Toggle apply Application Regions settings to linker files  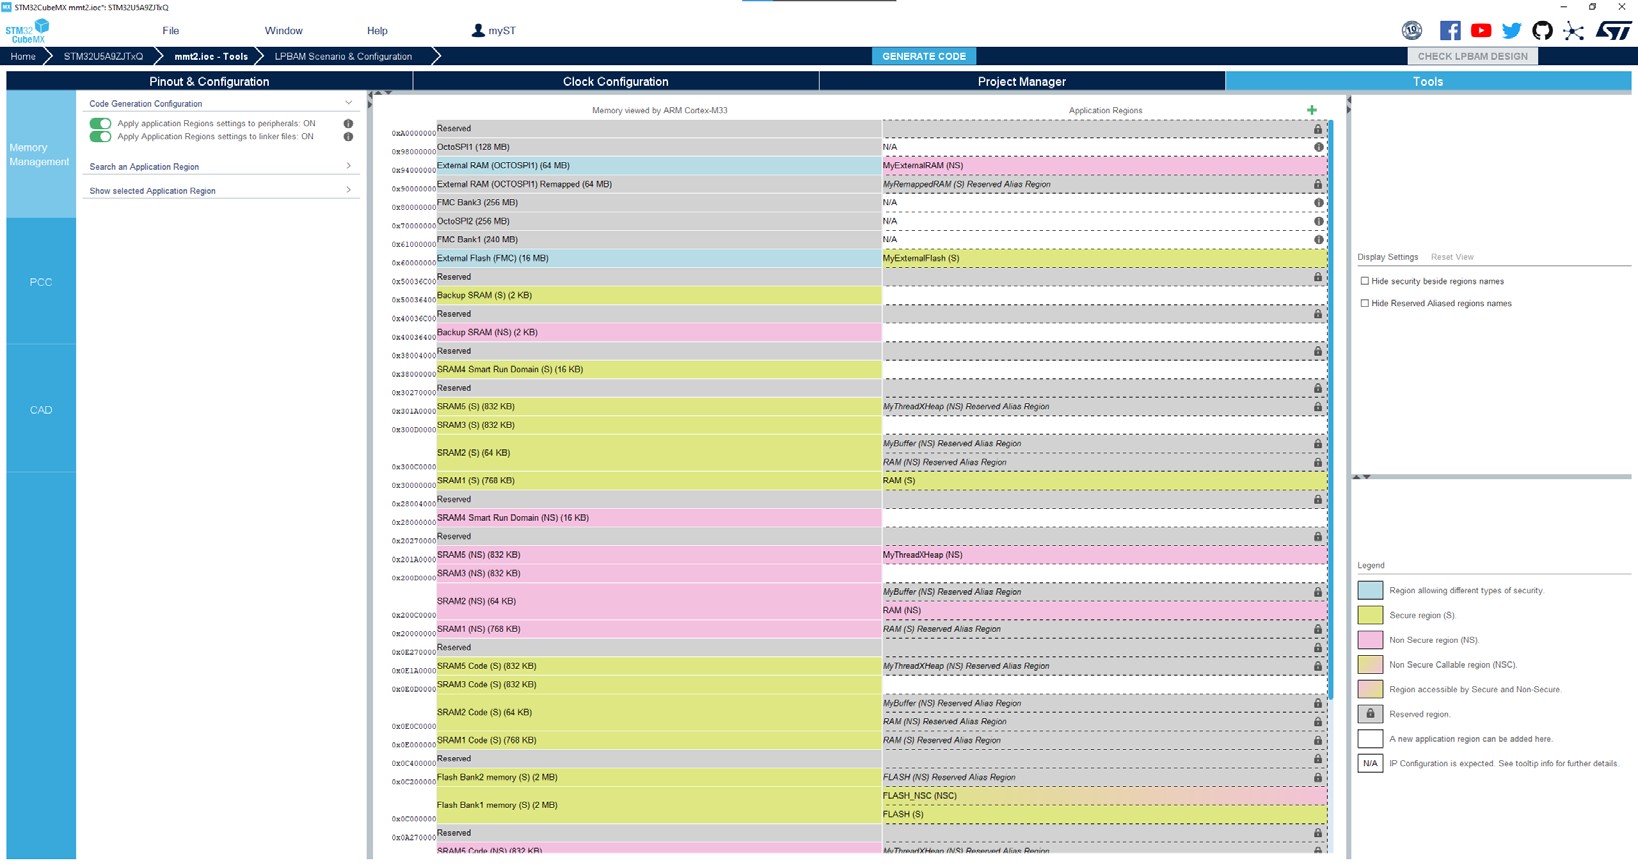click(x=100, y=137)
